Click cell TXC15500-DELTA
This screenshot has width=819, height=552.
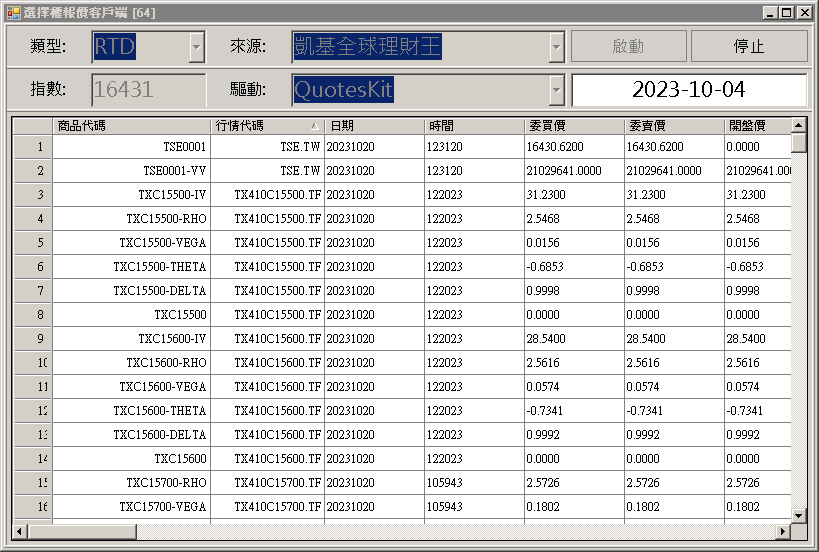(x=131, y=291)
